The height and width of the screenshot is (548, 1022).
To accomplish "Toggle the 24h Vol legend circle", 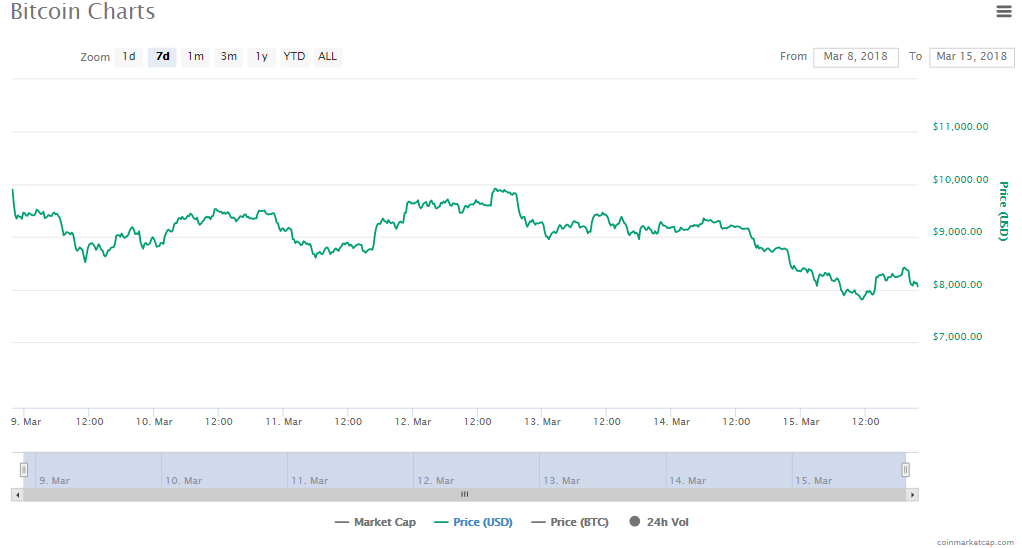I will click(x=634, y=521).
